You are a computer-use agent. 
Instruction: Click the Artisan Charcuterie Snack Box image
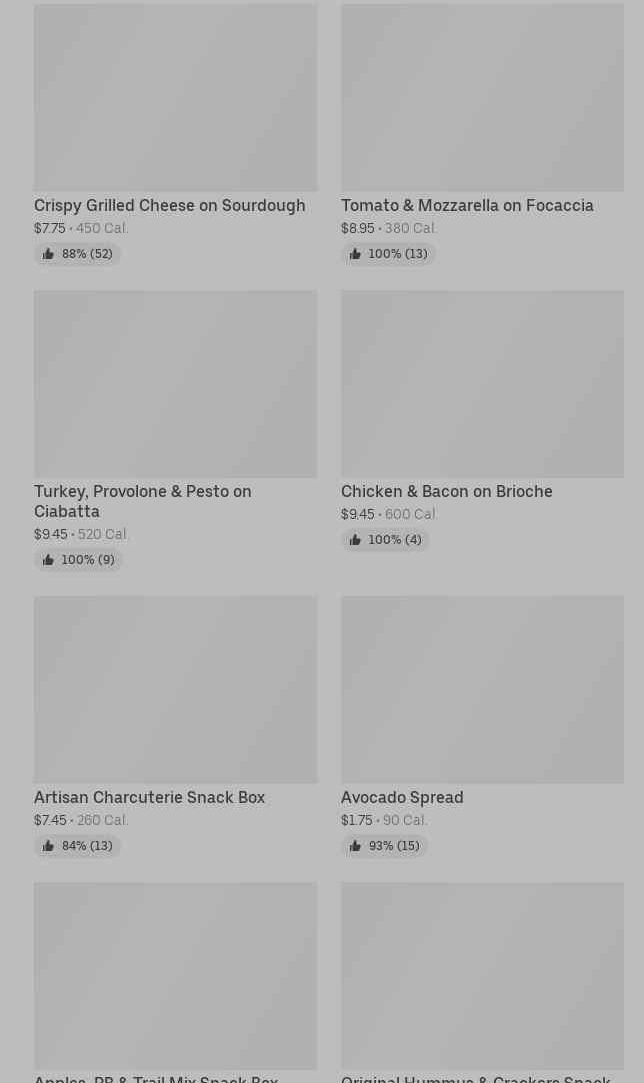tap(175, 690)
